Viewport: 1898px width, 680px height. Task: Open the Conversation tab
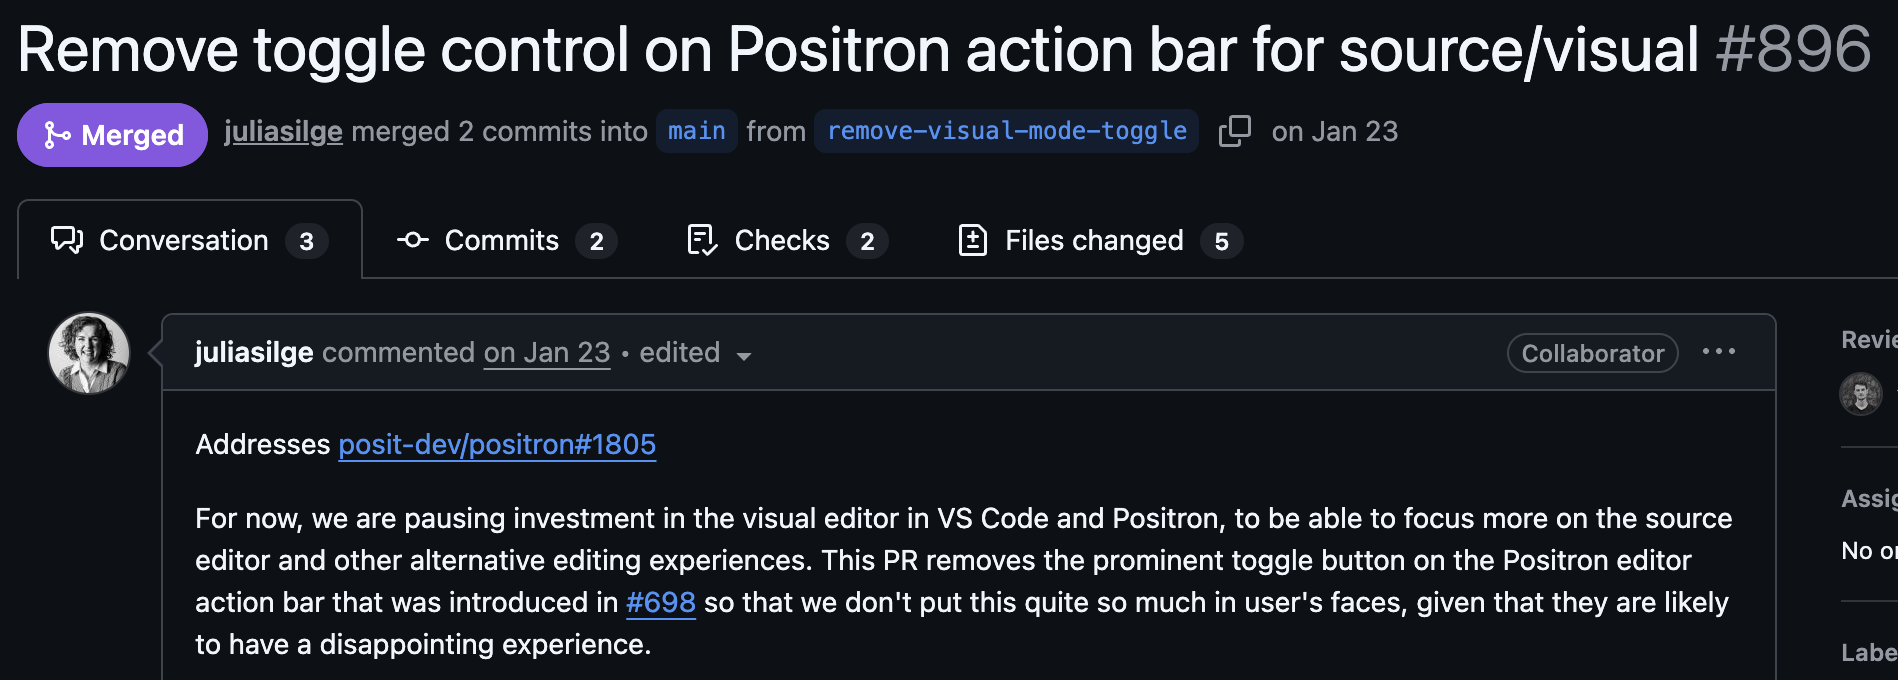(184, 241)
